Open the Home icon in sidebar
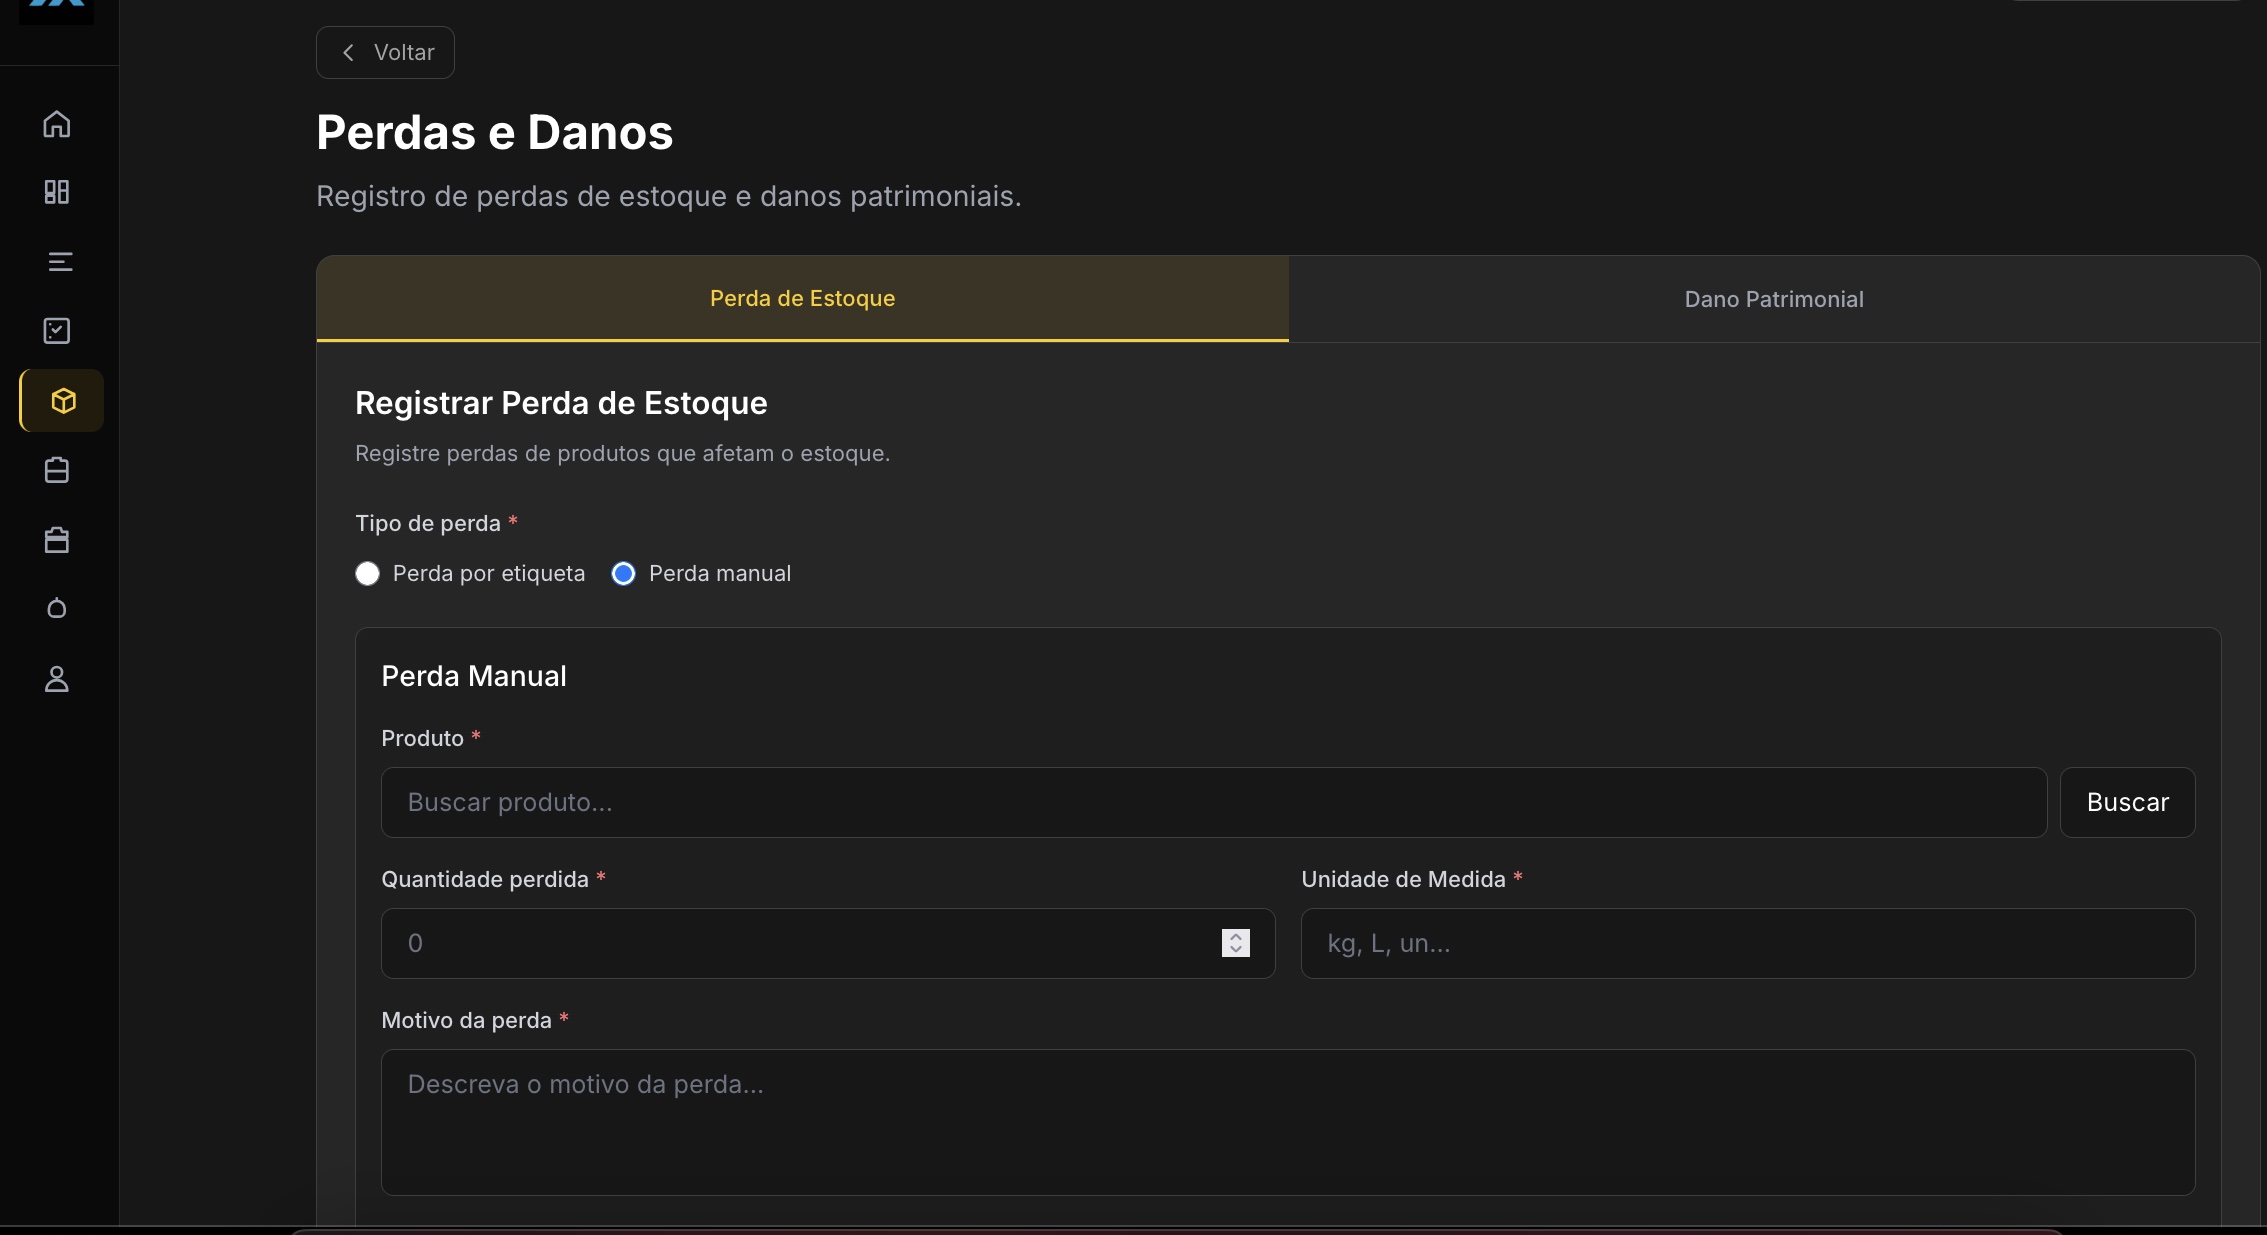Image resolution: width=2267 pixels, height=1235 pixels. pyautogui.click(x=57, y=124)
